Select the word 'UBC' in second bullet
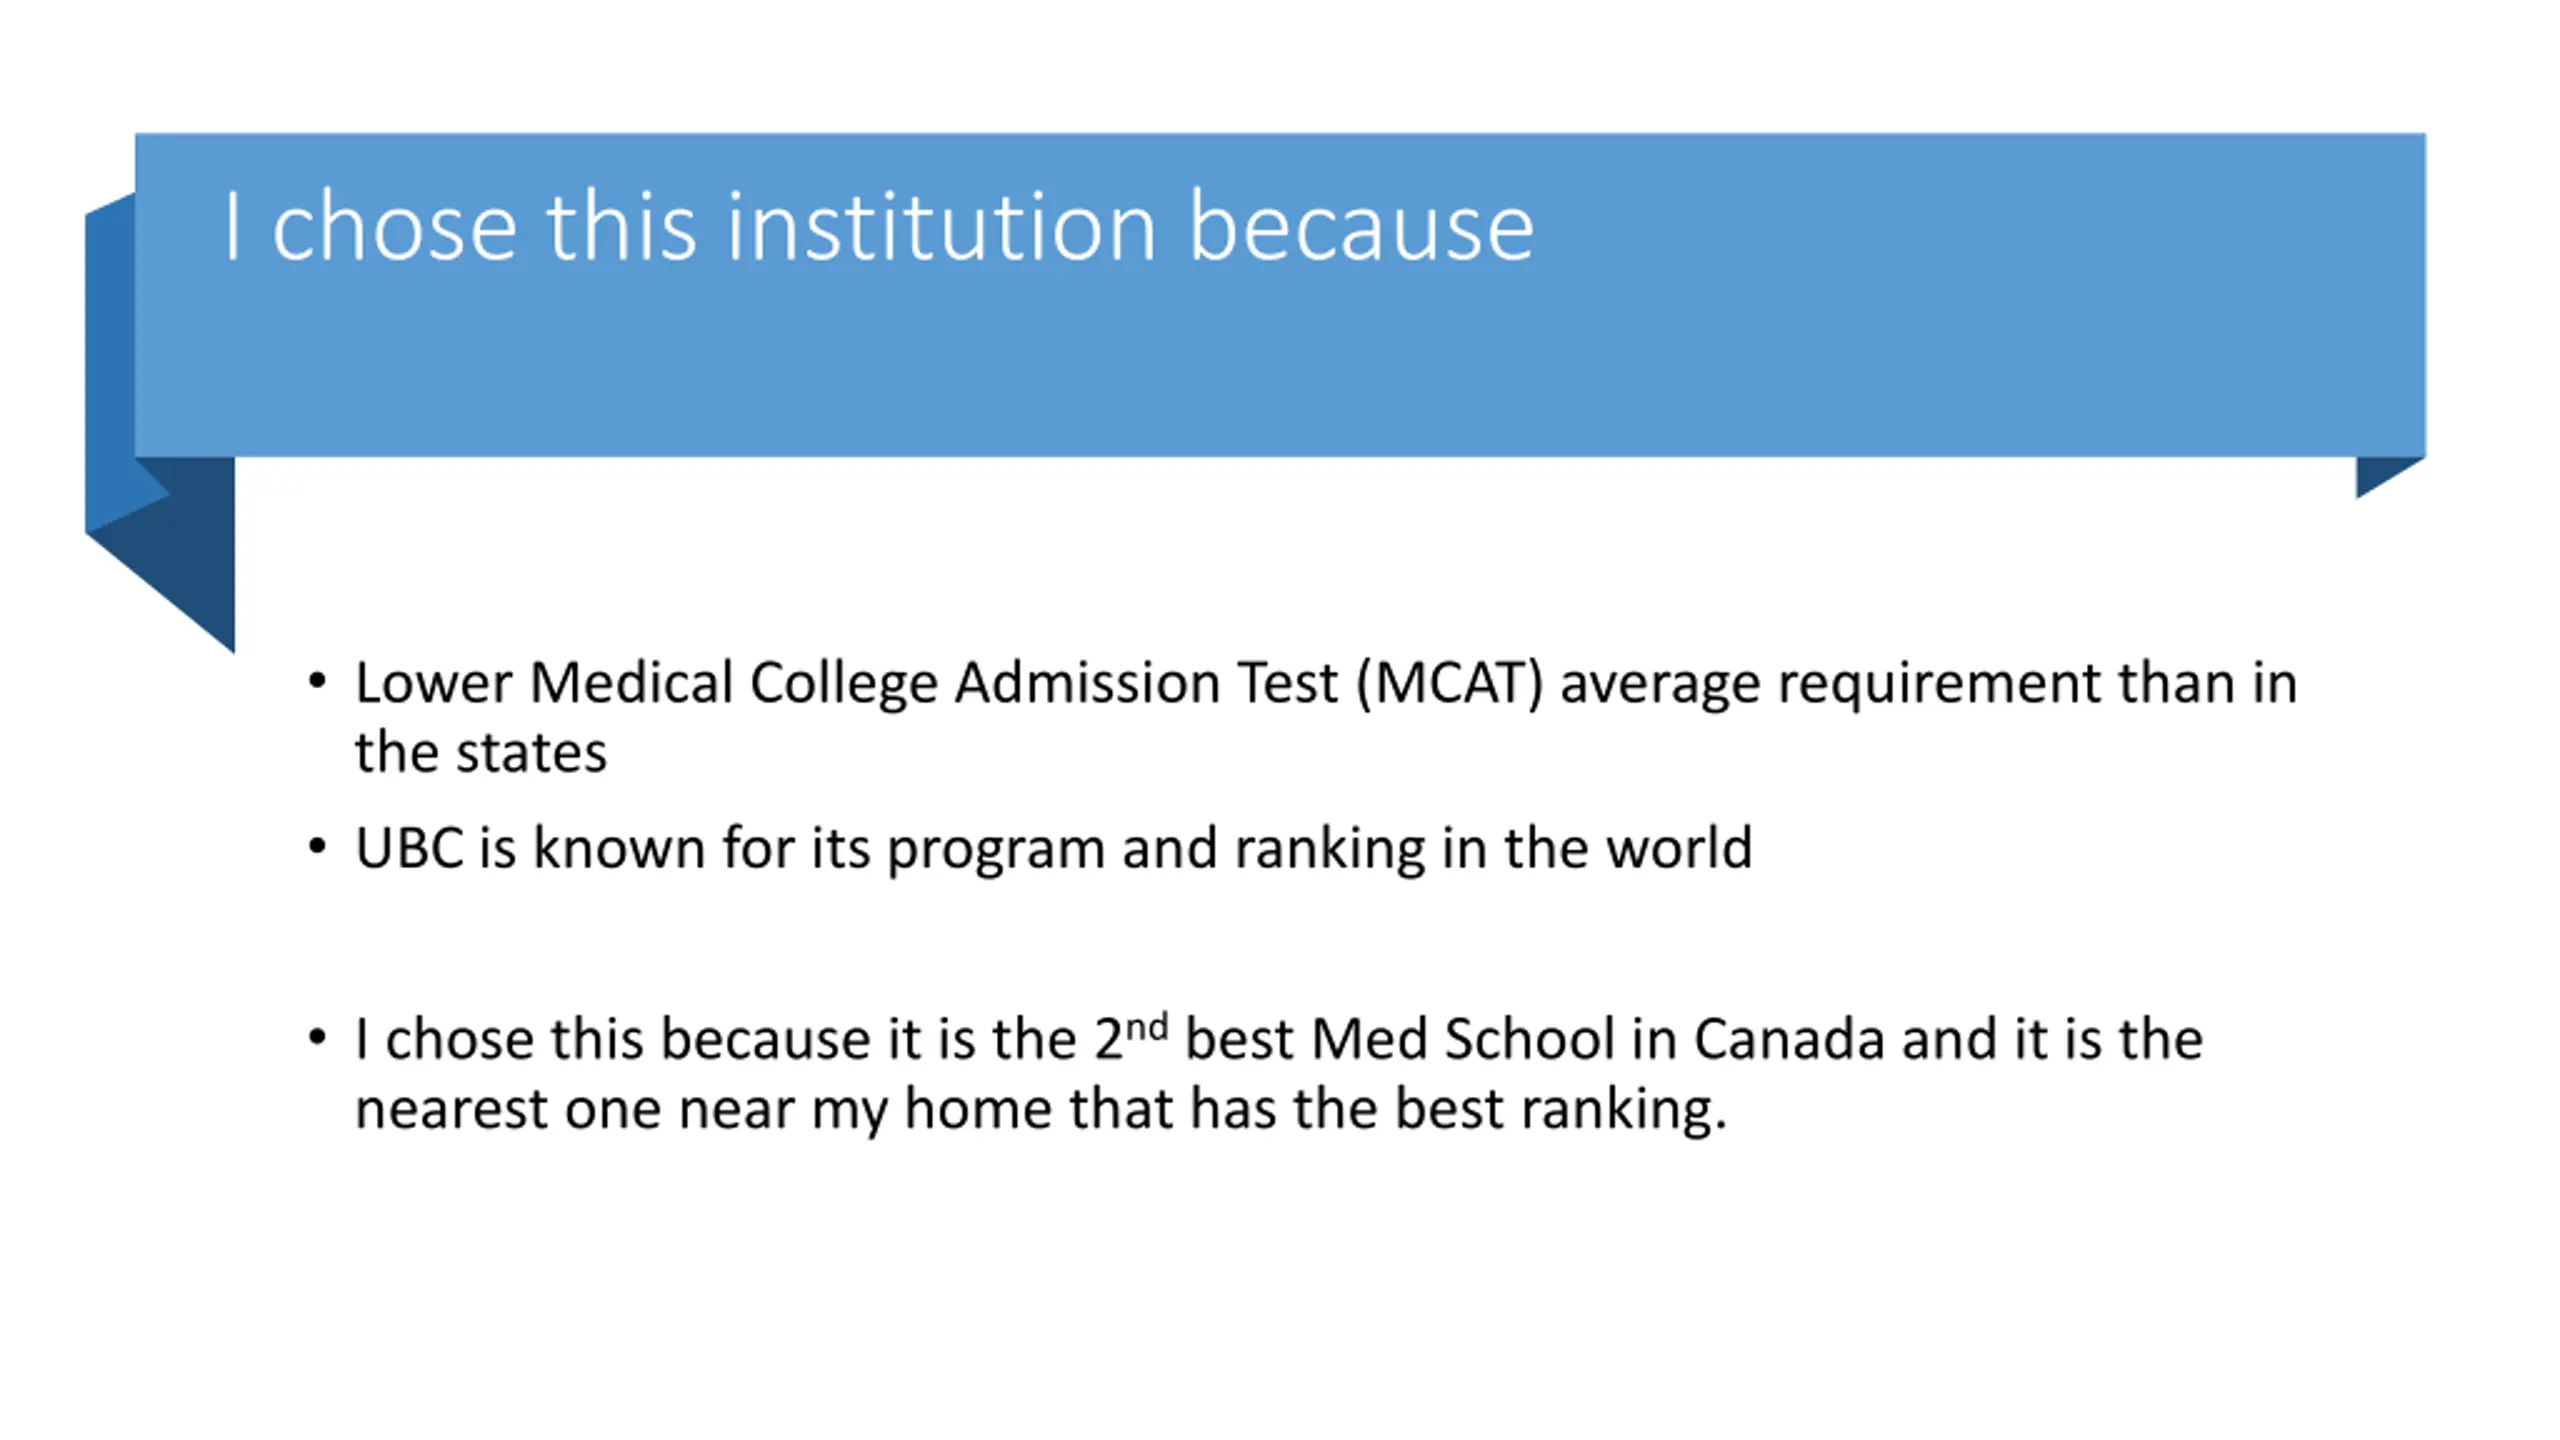 (409, 848)
